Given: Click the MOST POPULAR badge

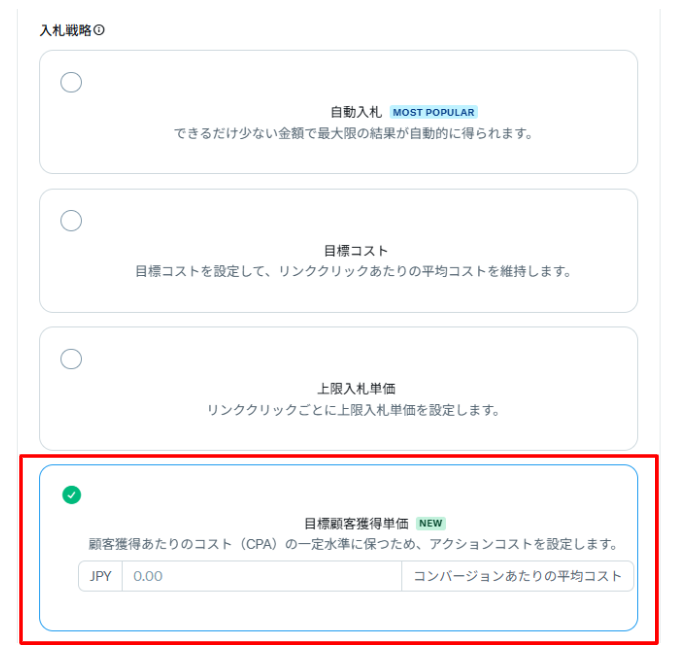Looking at the screenshot, I should [433, 112].
